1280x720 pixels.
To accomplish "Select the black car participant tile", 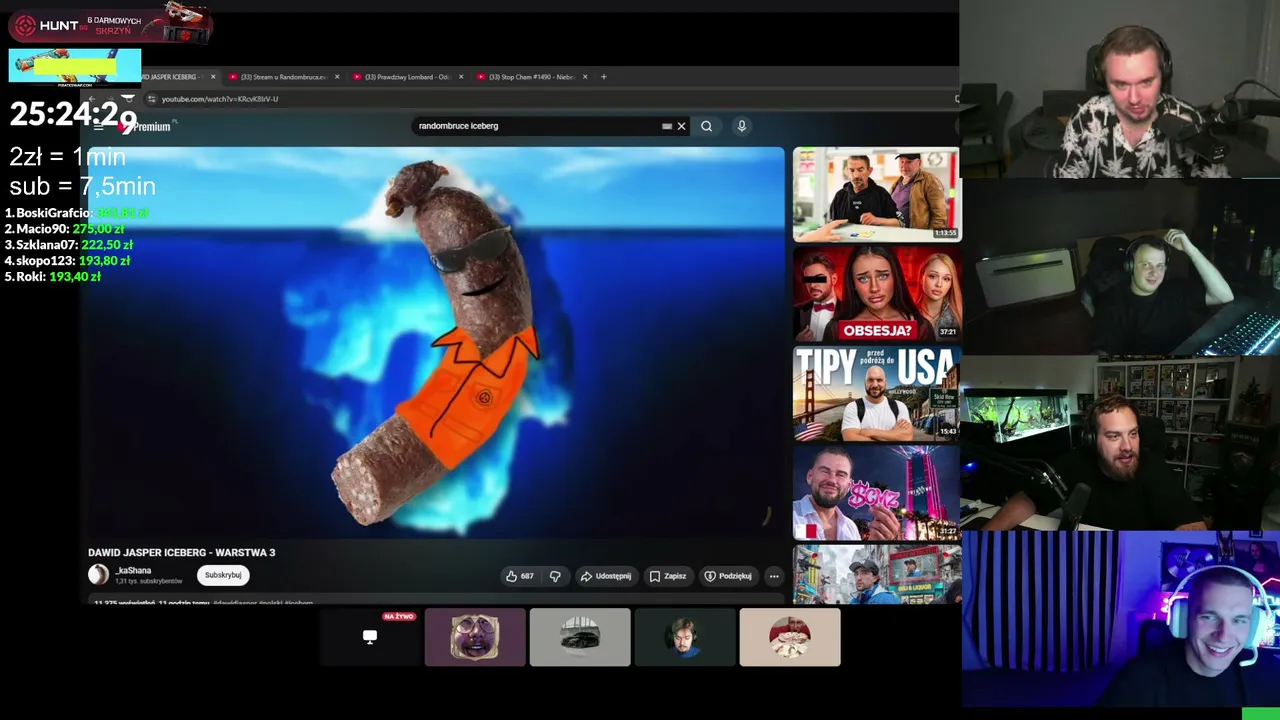I will 580,637.
